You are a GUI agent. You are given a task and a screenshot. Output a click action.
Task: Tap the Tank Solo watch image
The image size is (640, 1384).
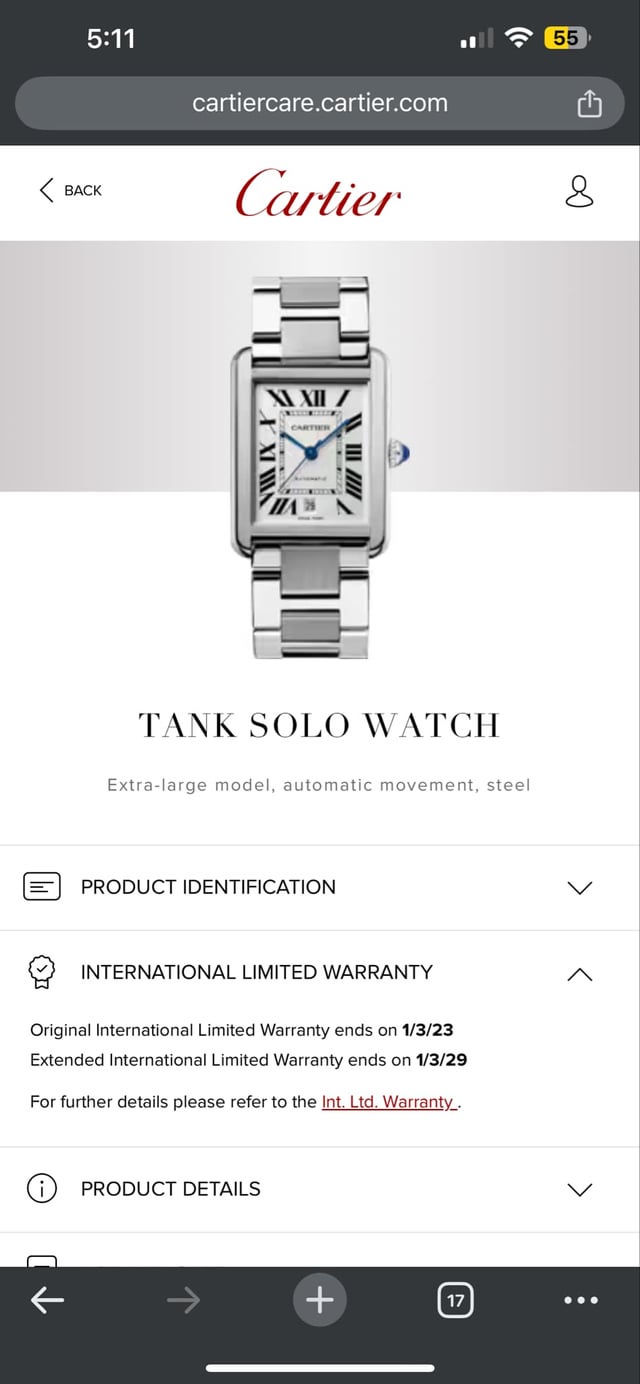pyautogui.click(x=320, y=467)
